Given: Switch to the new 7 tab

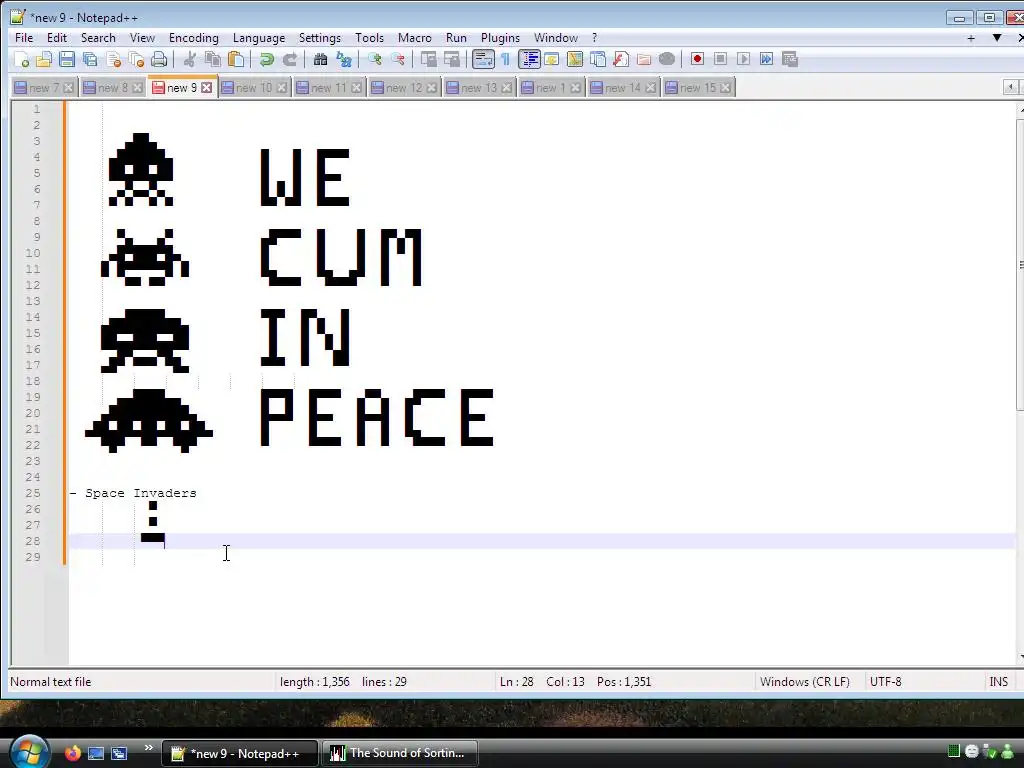Looking at the screenshot, I should [44, 88].
